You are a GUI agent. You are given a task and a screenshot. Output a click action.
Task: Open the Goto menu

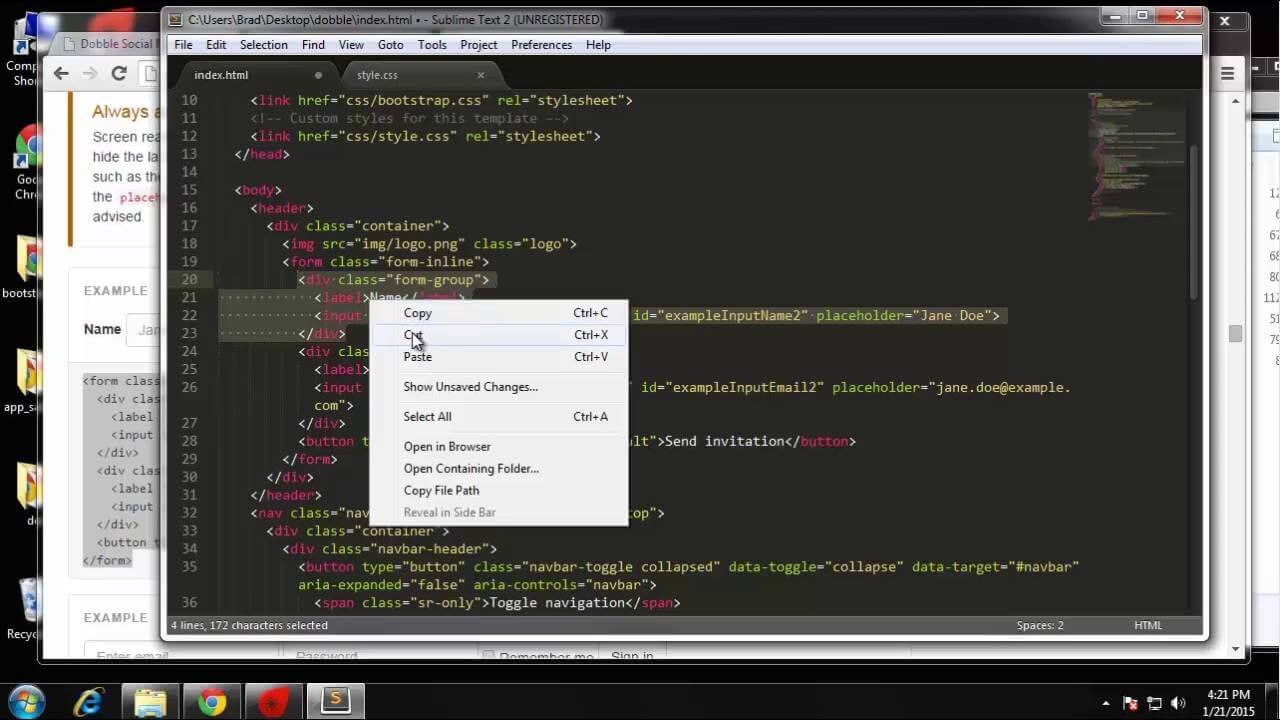click(x=391, y=45)
